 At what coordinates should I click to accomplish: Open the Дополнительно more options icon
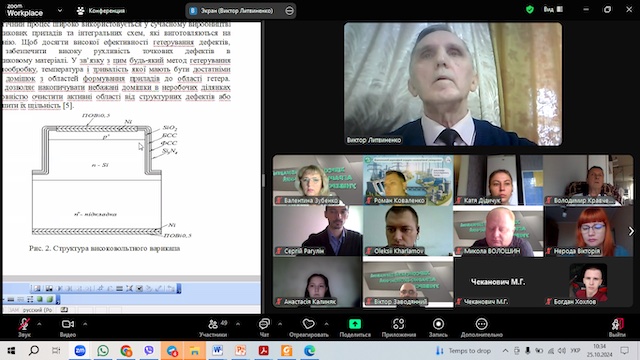[x=482, y=324]
